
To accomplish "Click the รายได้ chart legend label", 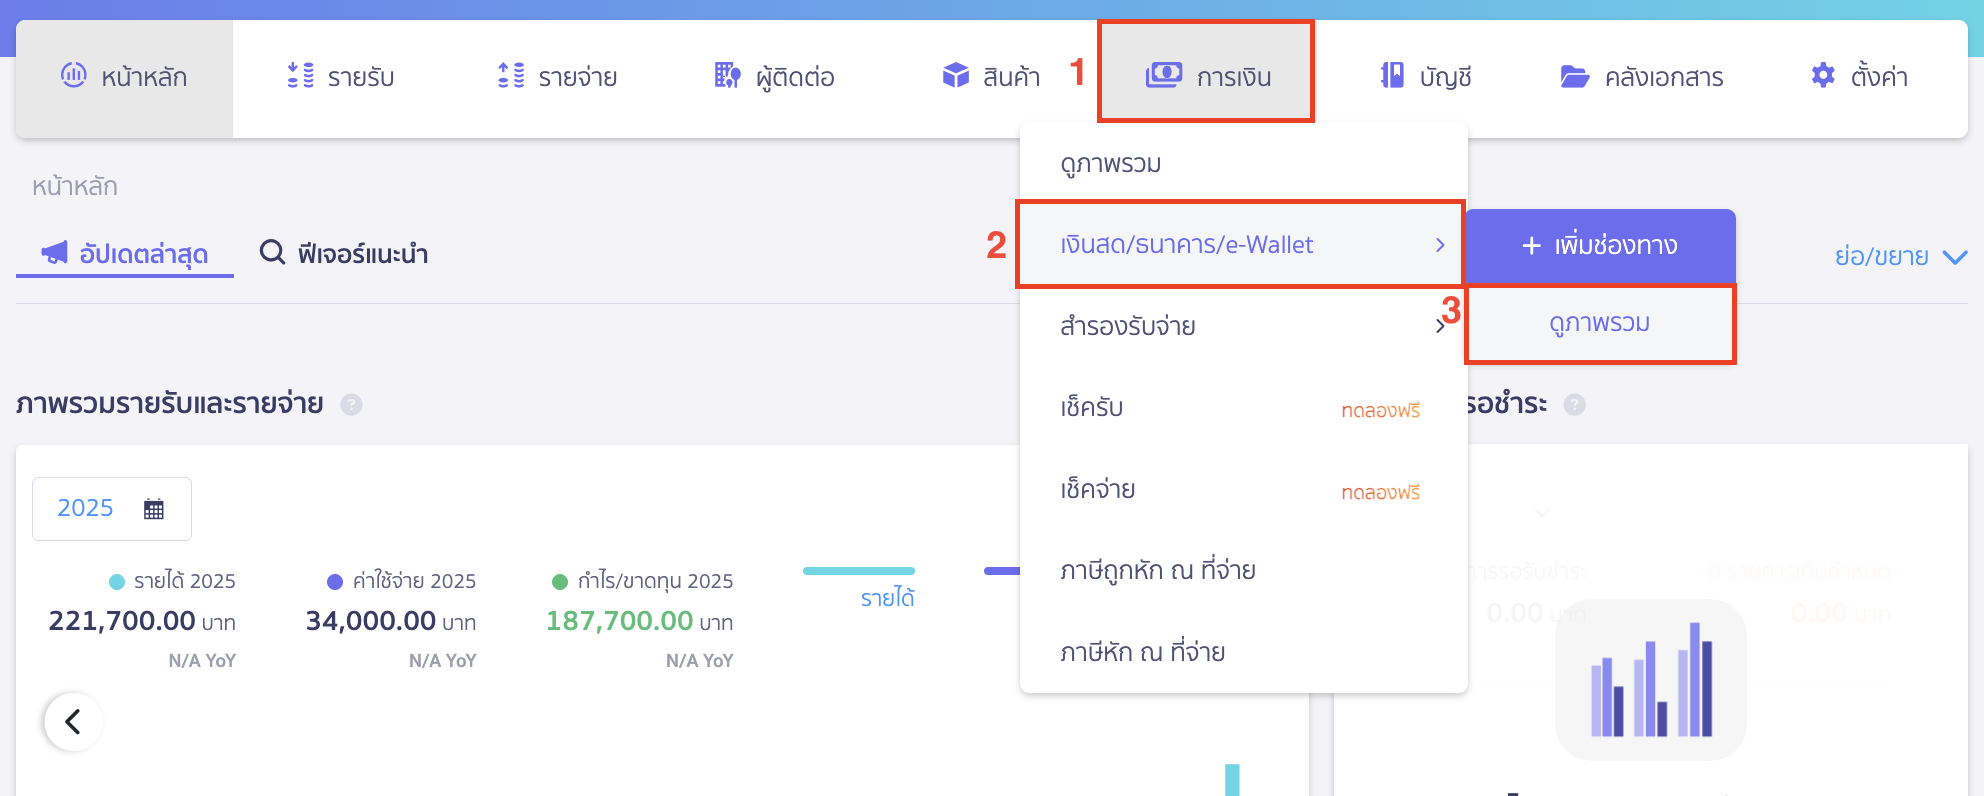I will [888, 598].
